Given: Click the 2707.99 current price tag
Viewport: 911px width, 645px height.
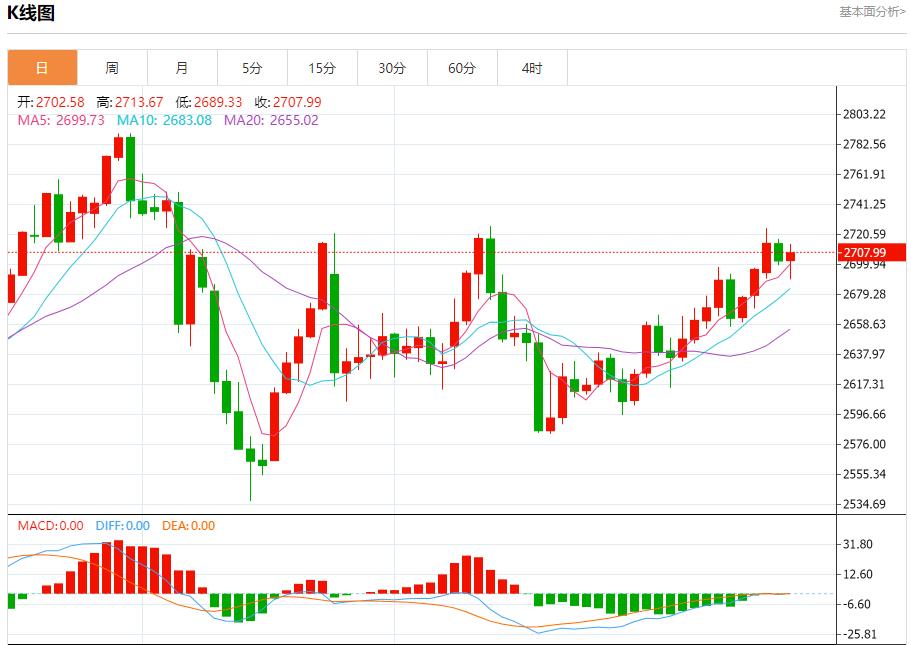Looking at the screenshot, I should tap(871, 252).
